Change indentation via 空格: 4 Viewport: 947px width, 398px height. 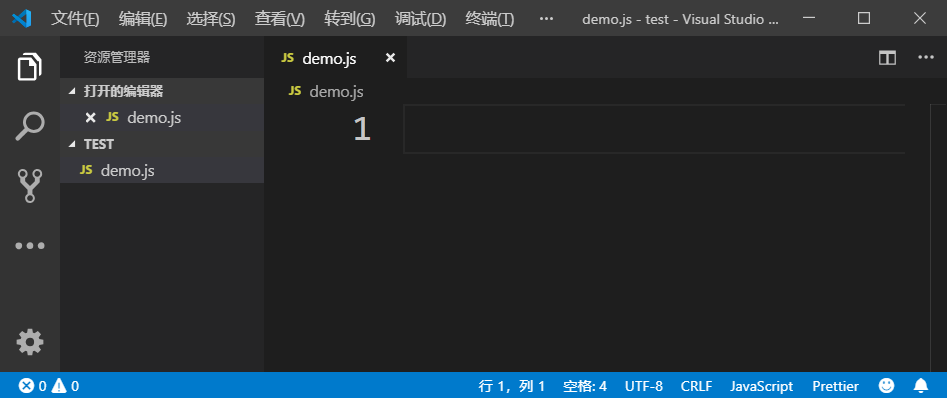coord(585,385)
